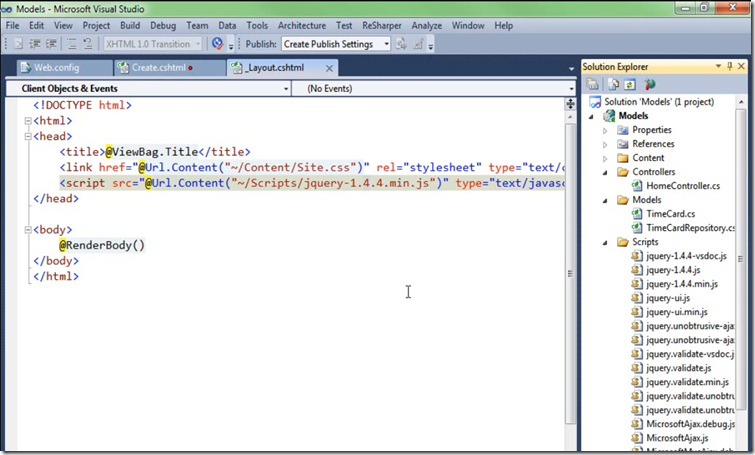The width and height of the screenshot is (755, 455).
Task: Select TimeCard.cs file
Action: click(670, 214)
